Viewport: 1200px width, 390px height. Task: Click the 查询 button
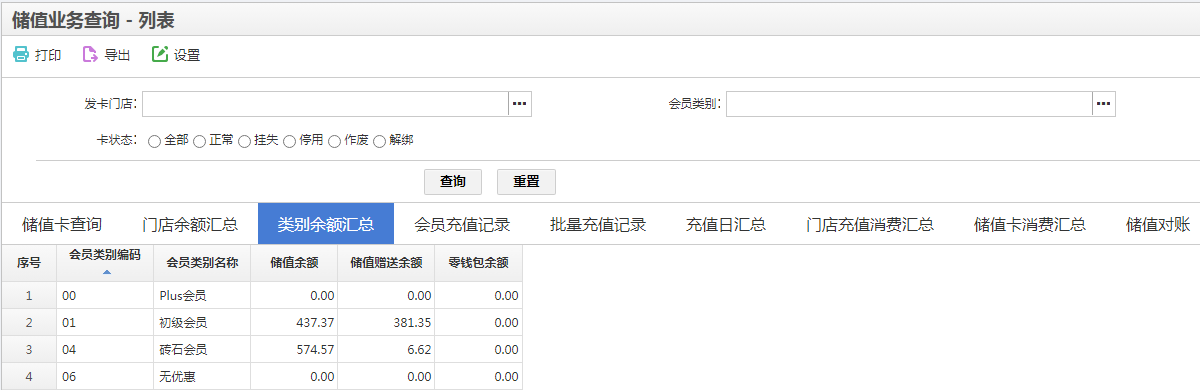coord(453,182)
